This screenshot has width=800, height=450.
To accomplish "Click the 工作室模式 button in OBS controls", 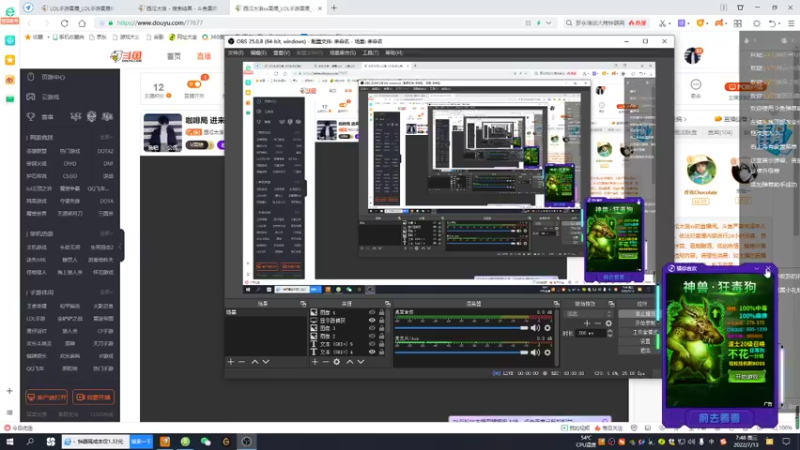I will point(638,332).
